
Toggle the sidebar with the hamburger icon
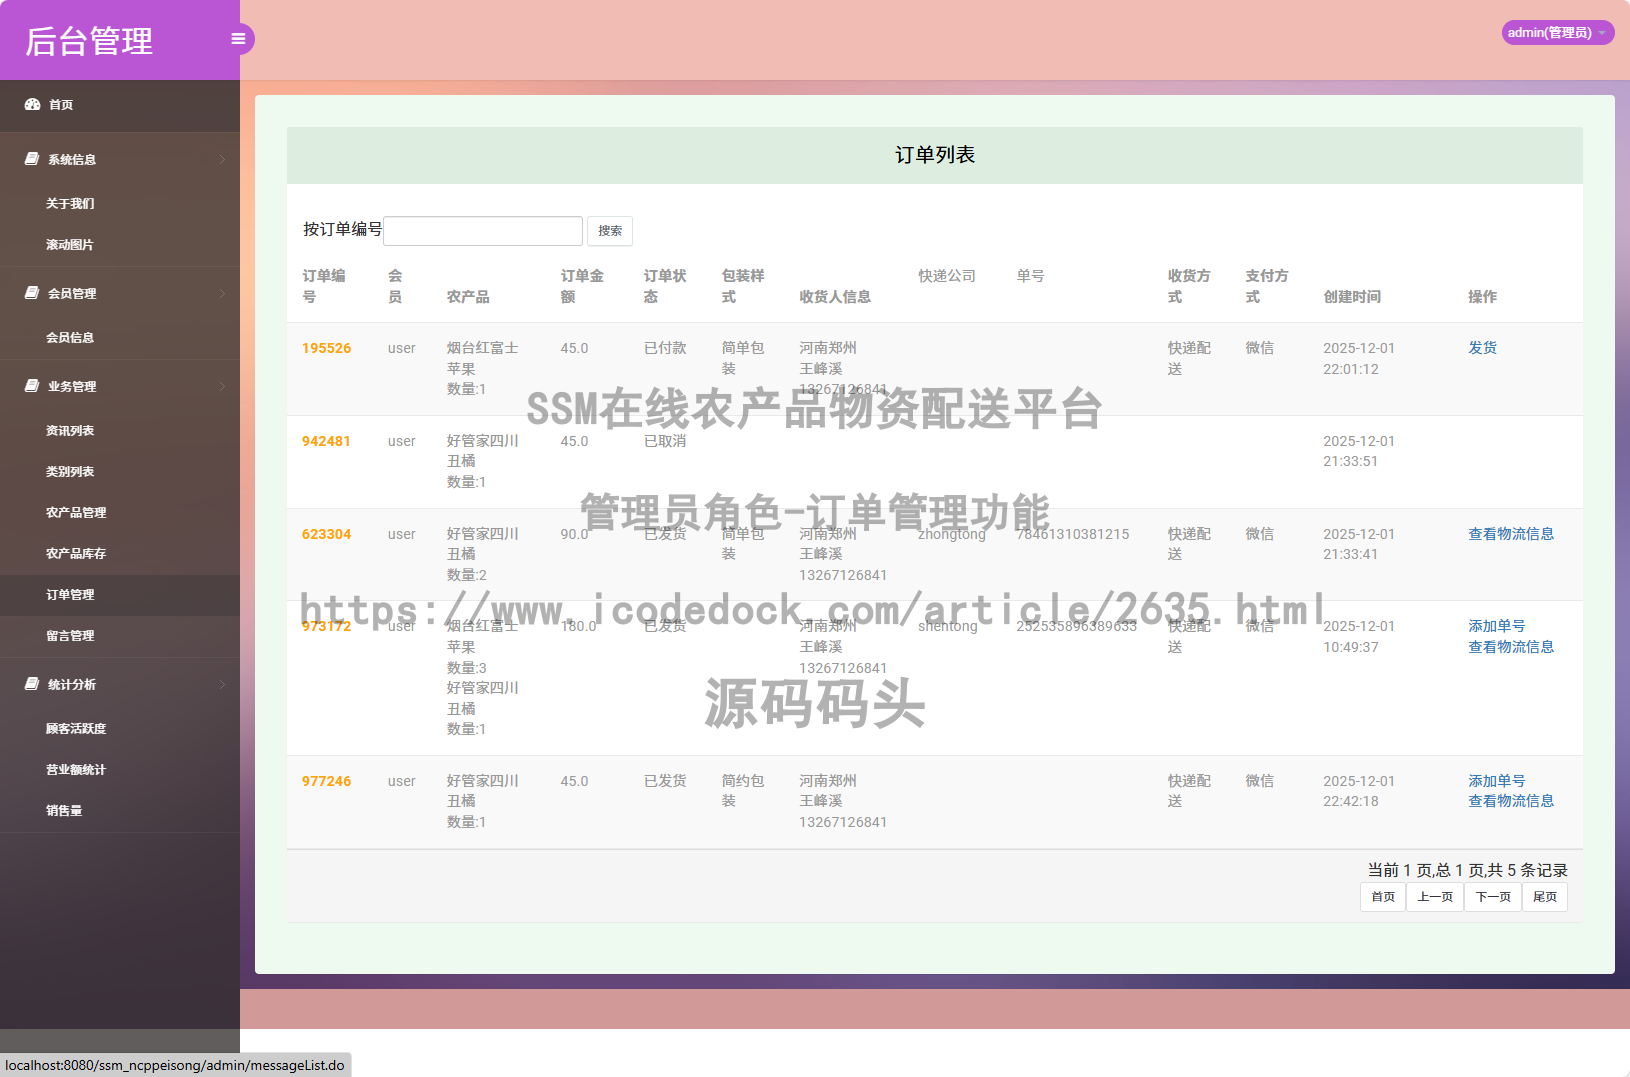pyautogui.click(x=238, y=38)
